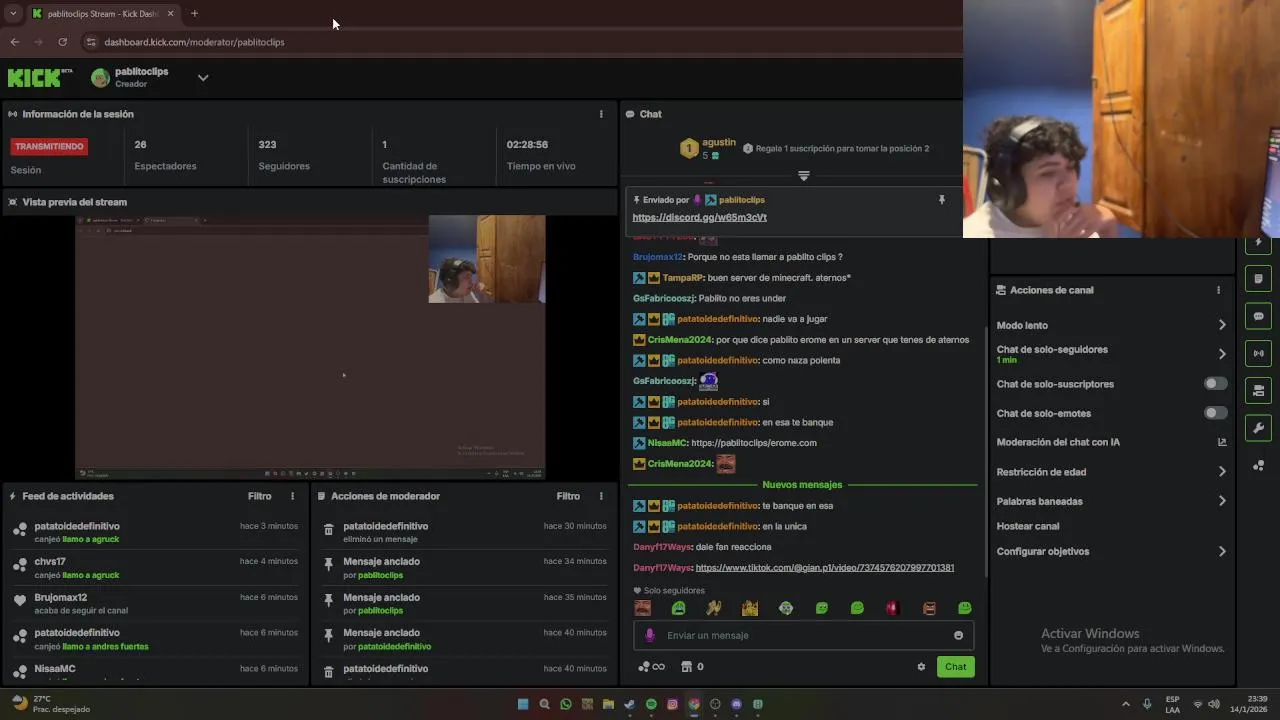Open the chat moderation analytics icon
This screenshot has height=720, width=1280.
[x=1221, y=442]
